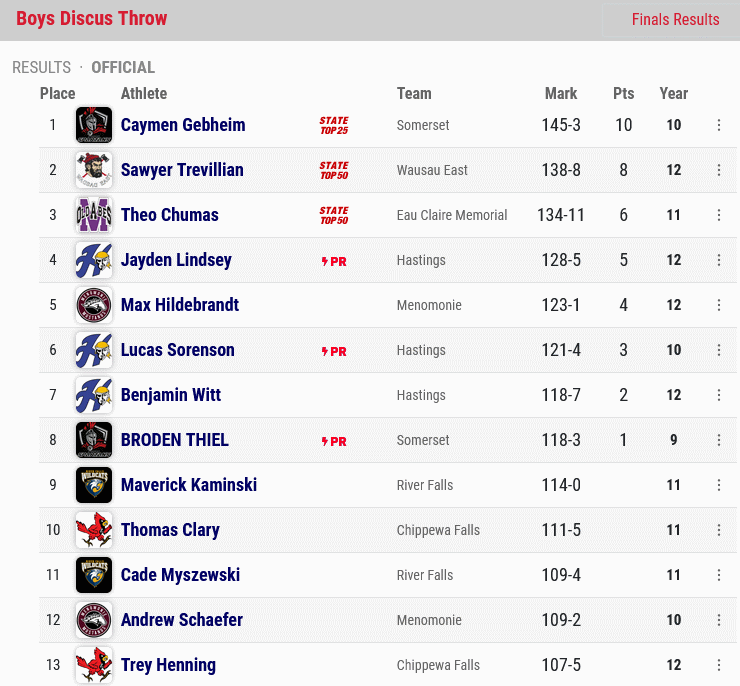Image resolution: width=740 pixels, height=686 pixels.
Task: Open more options for Lucas Sorenson row
Action: (719, 350)
